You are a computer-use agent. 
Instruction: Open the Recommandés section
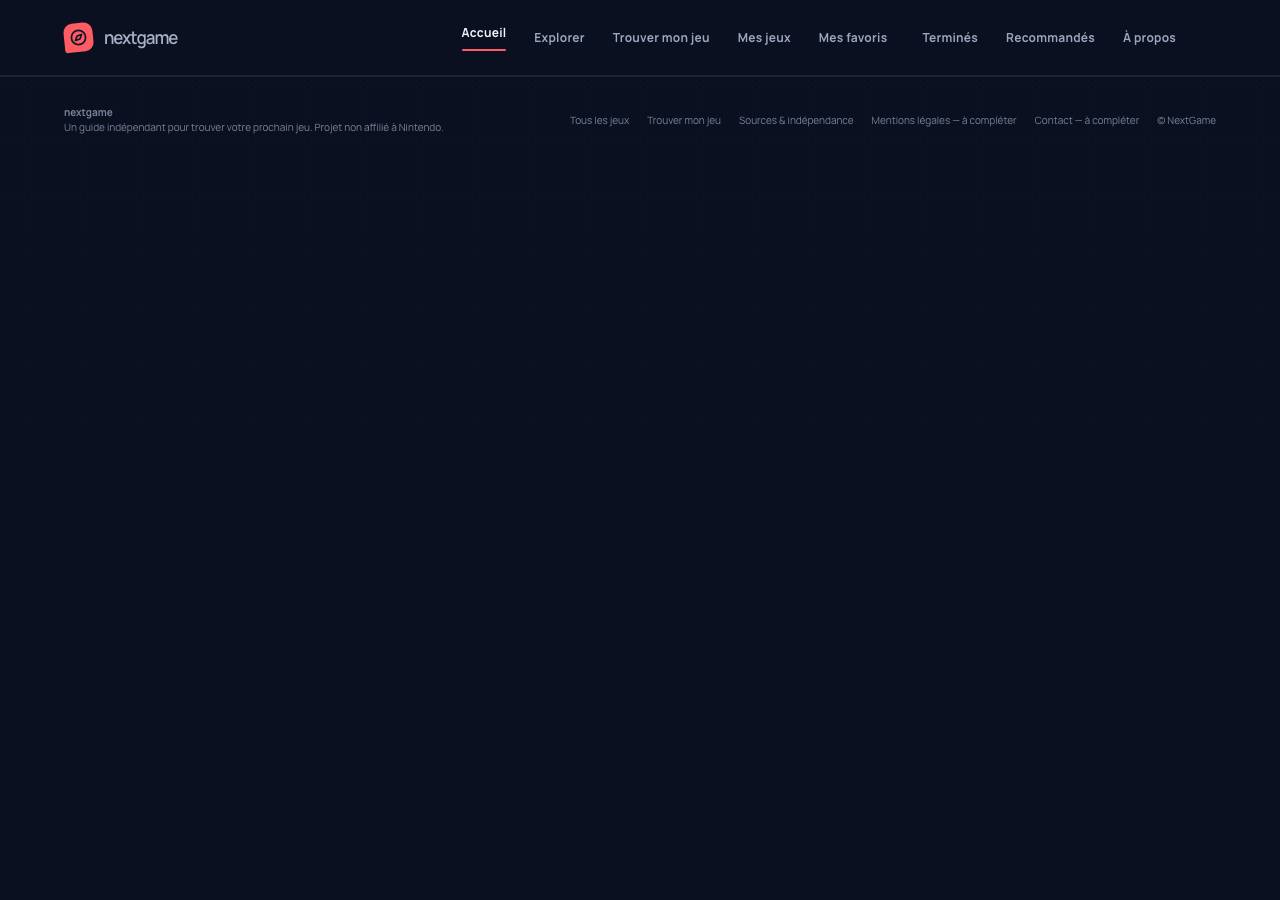tap(1050, 38)
